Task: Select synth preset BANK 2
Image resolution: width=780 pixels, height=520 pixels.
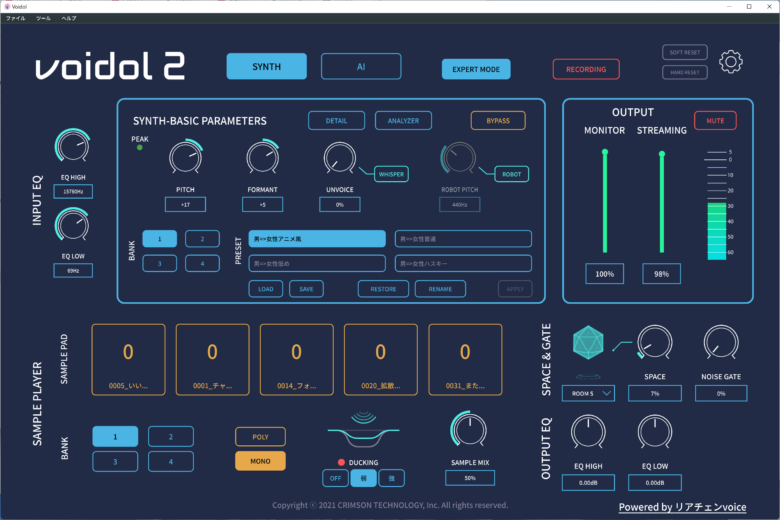Action: [x=202, y=239]
